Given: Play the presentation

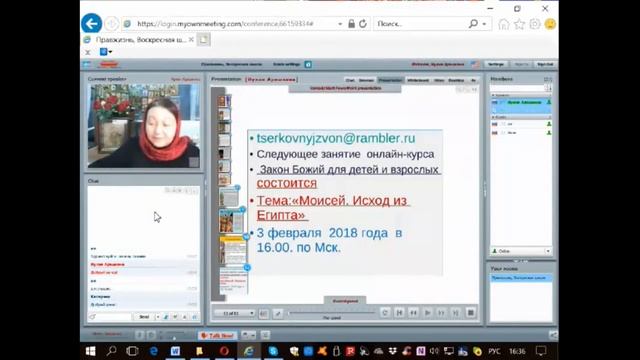Looking at the screenshot, I should (x=427, y=313).
